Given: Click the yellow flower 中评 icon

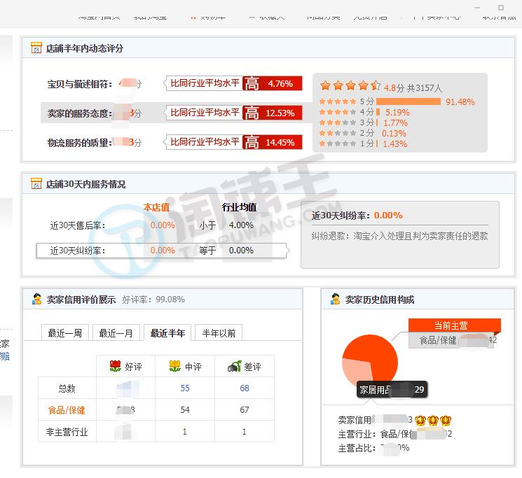Looking at the screenshot, I should (175, 366).
